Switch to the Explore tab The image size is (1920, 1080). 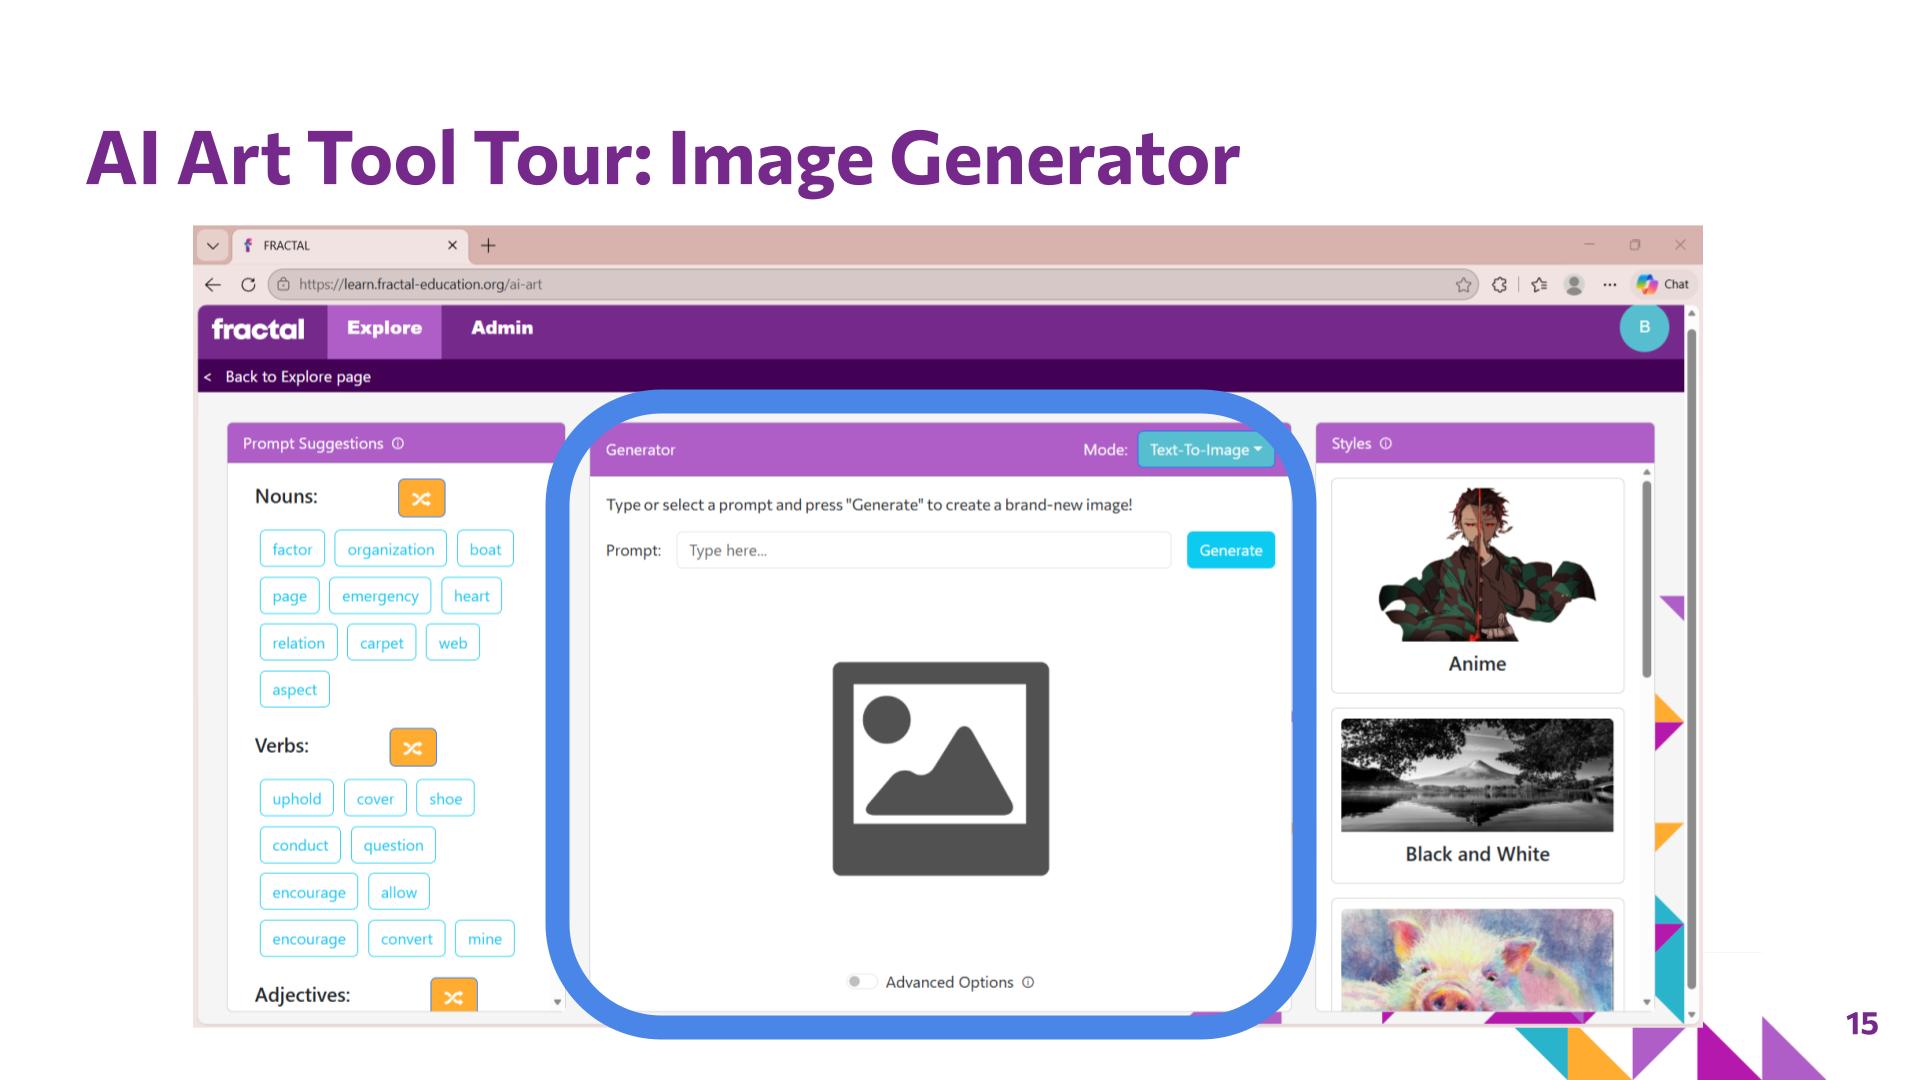tap(384, 328)
